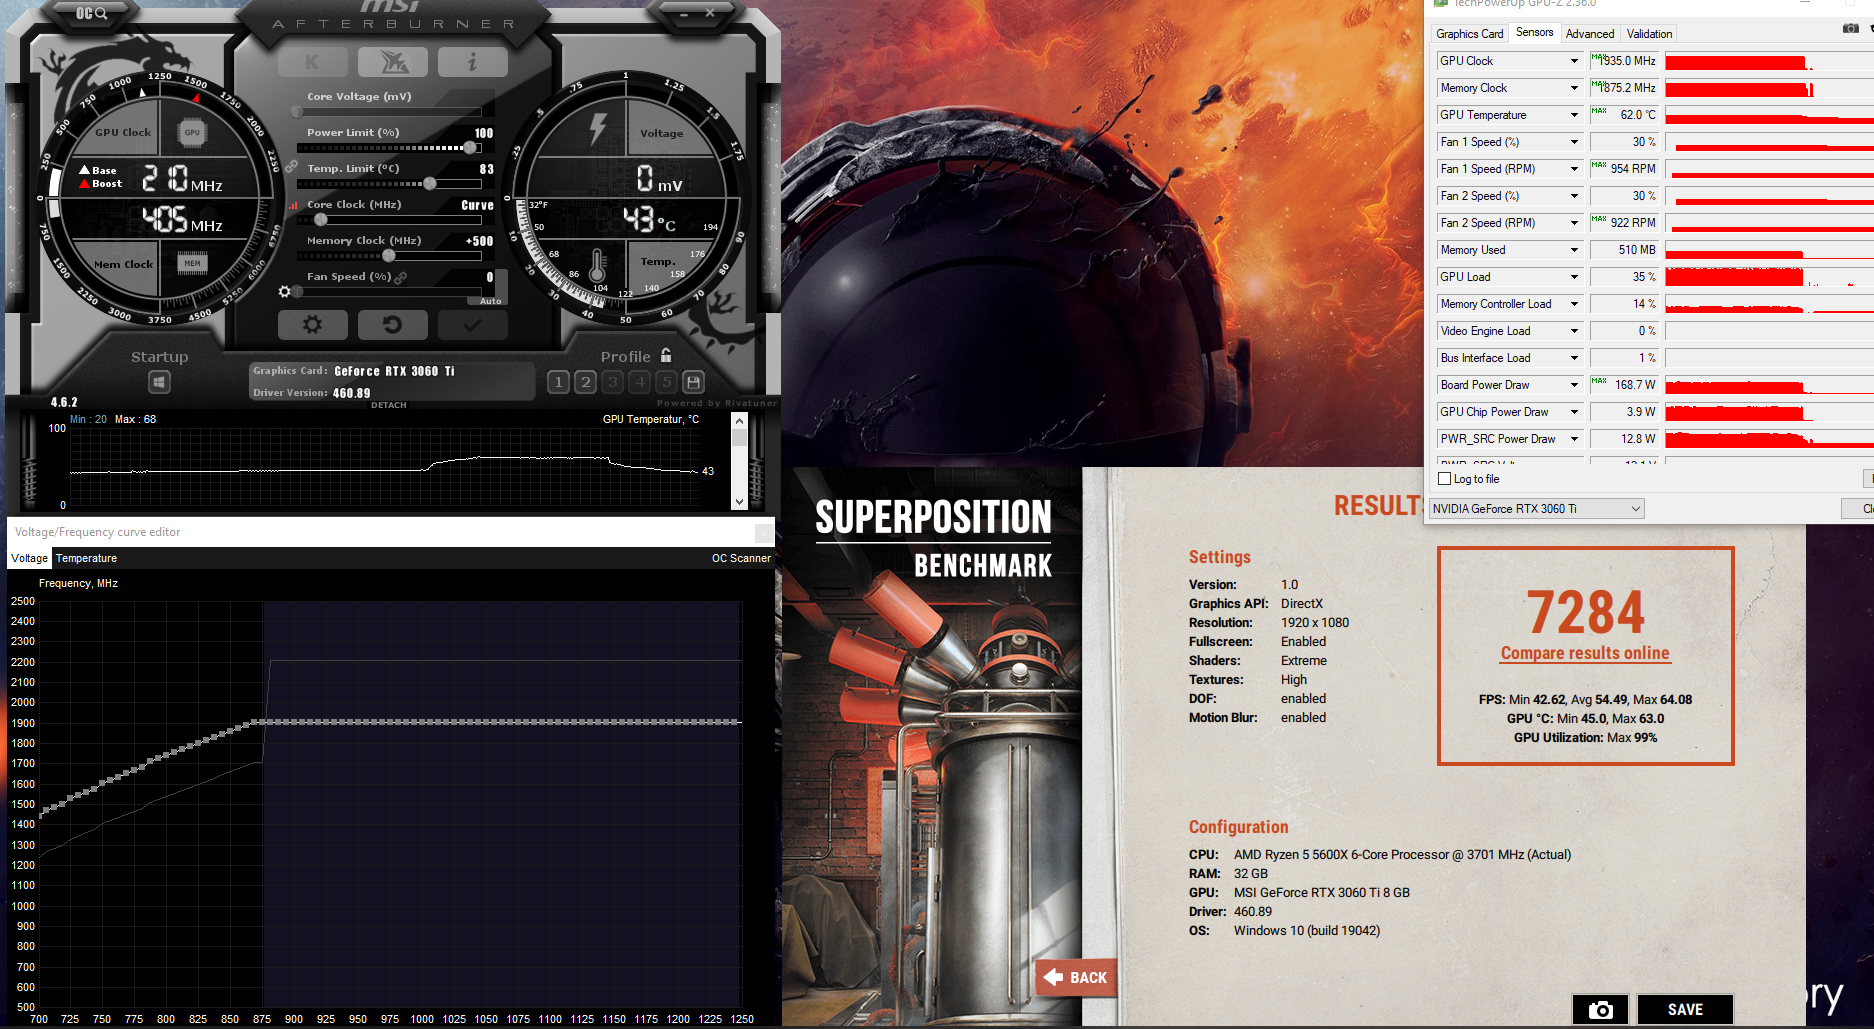This screenshot has width=1874, height=1029.
Task: Apply settings with the checkmark button
Action: click(x=472, y=325)
